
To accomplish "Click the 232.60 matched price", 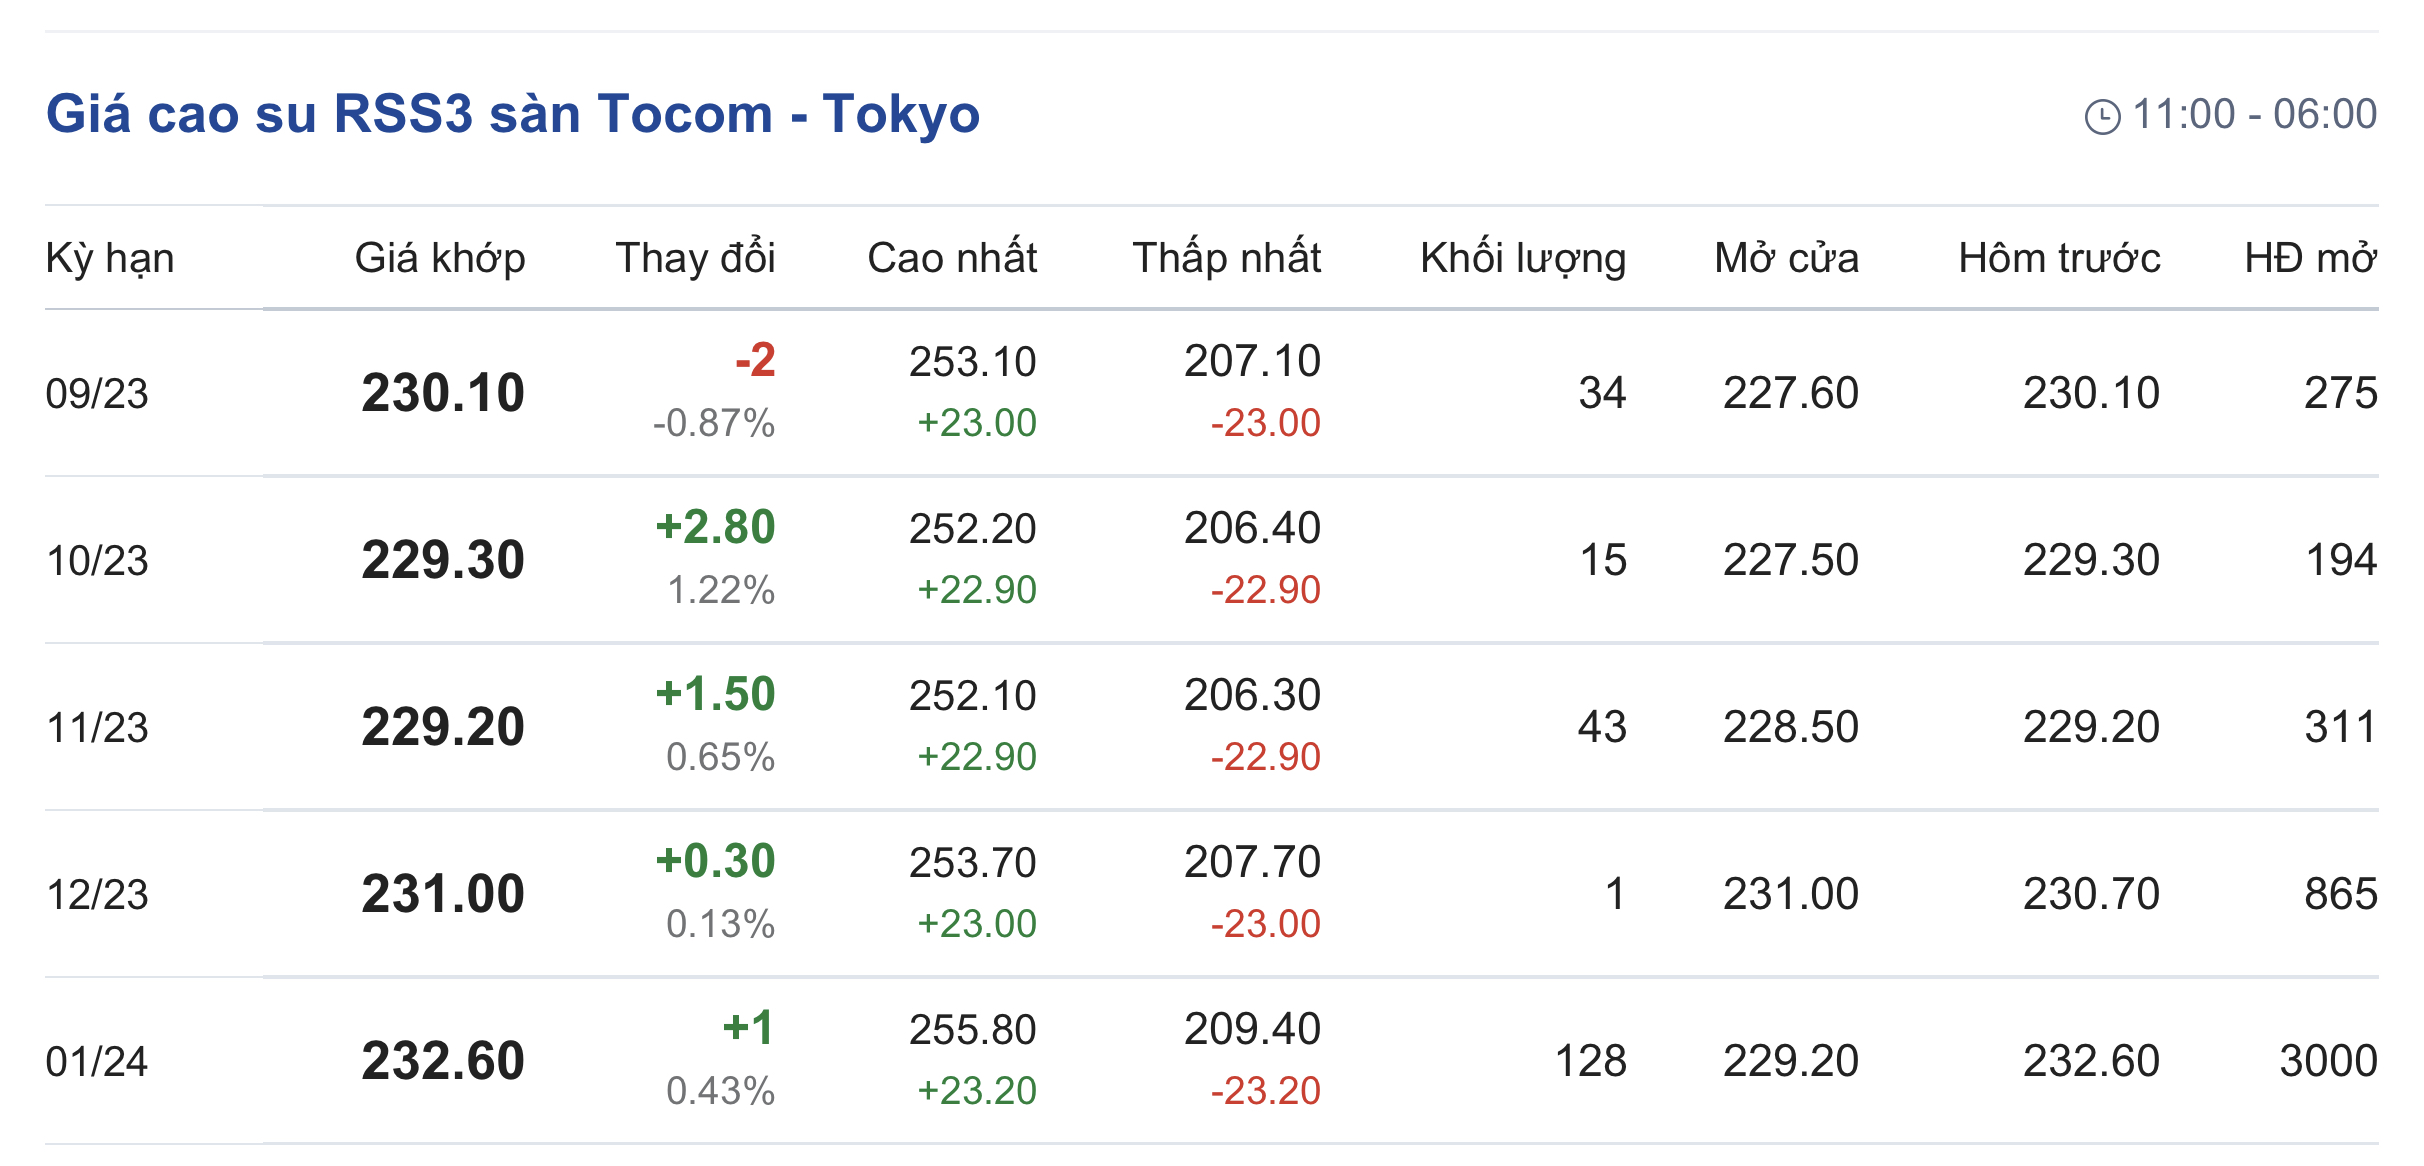I will [443, 1061].
